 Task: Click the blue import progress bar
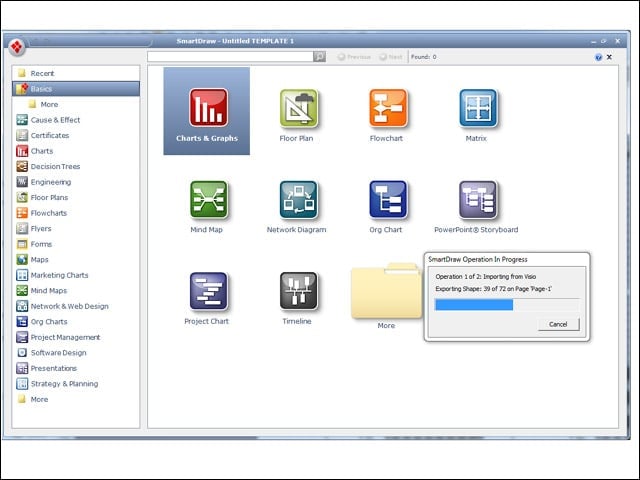tap(474, 305)
